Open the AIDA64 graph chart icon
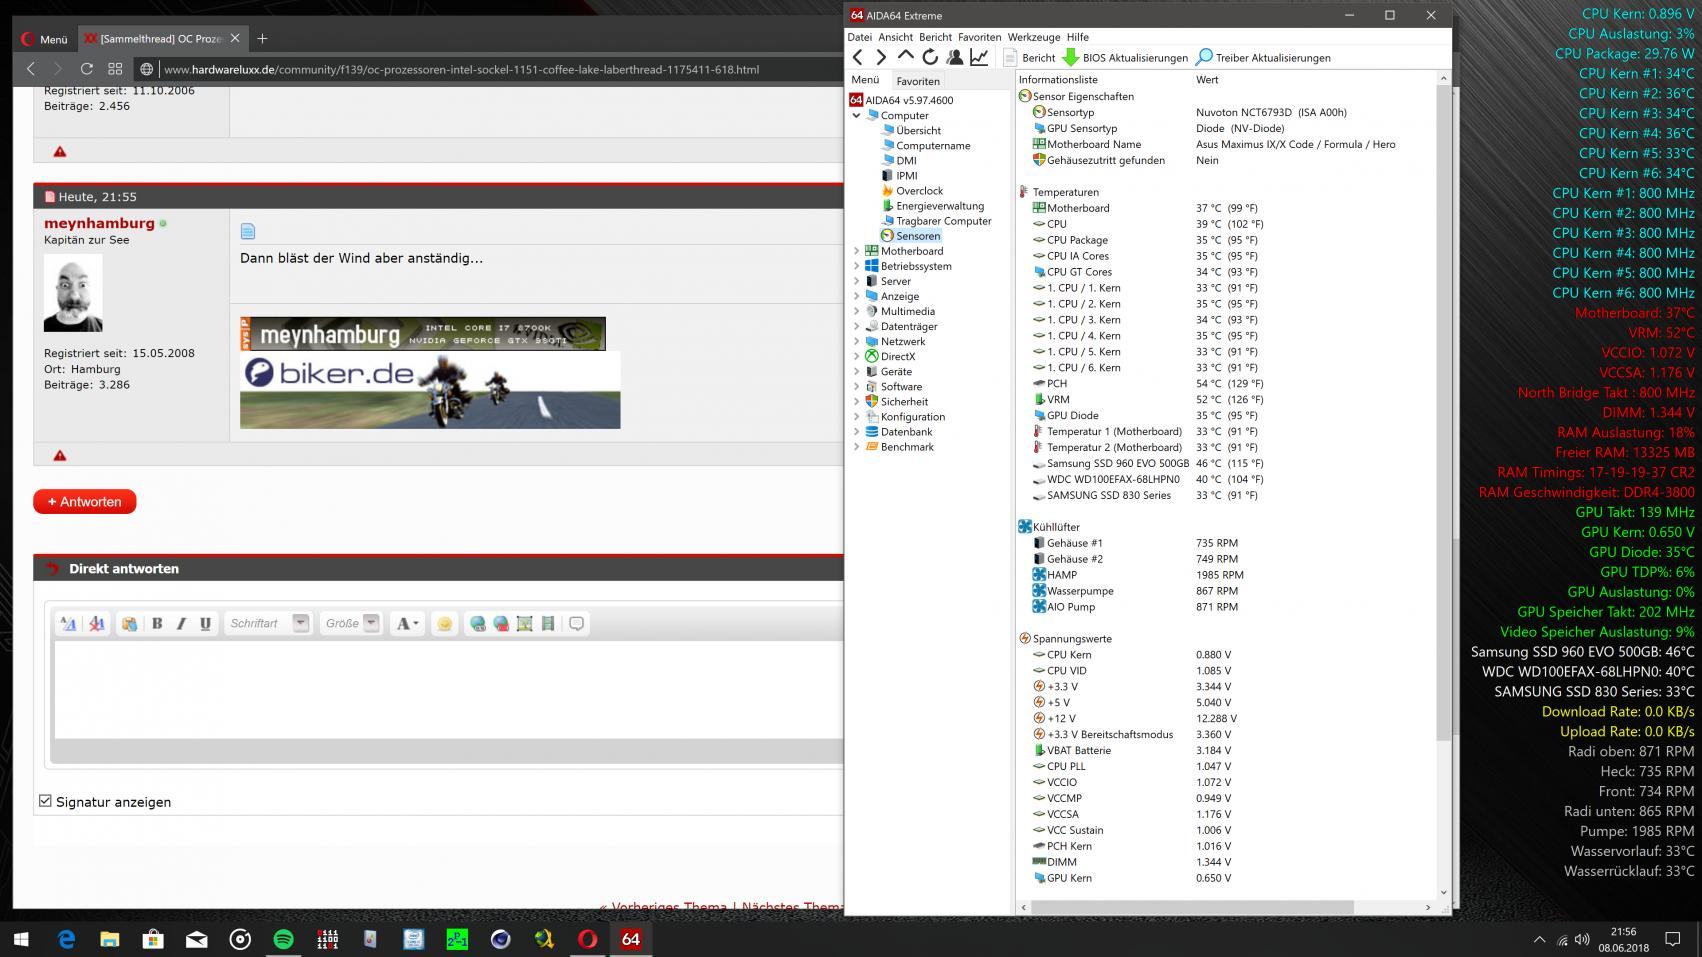The image size is (1702, 957). pos(979,57)
